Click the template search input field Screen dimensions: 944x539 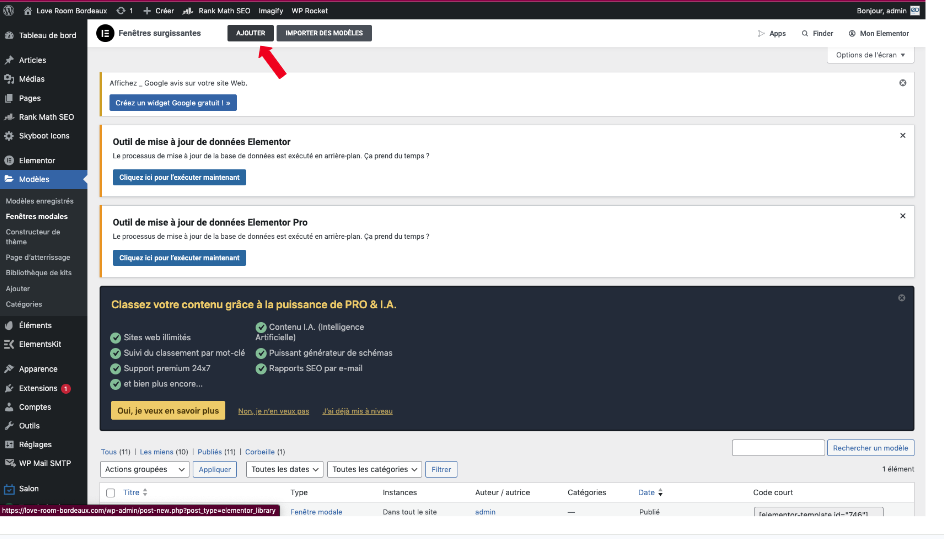coord(777,448)
